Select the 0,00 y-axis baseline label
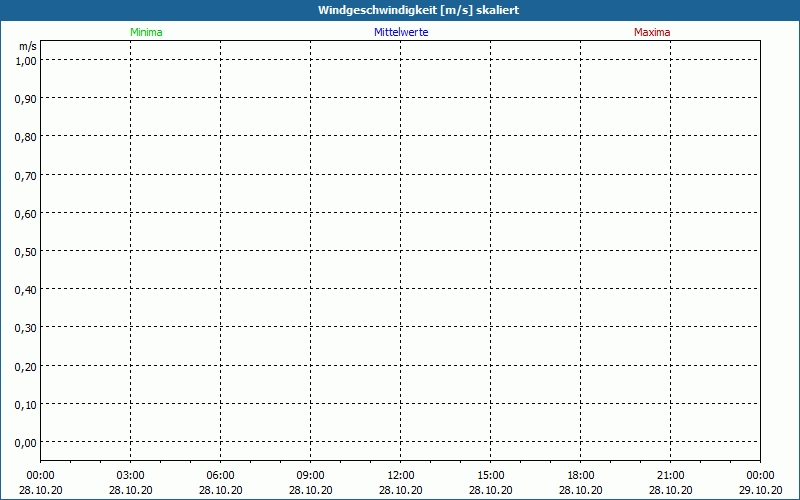The height and width of the screenshot is (500, 800). [26, 442]
